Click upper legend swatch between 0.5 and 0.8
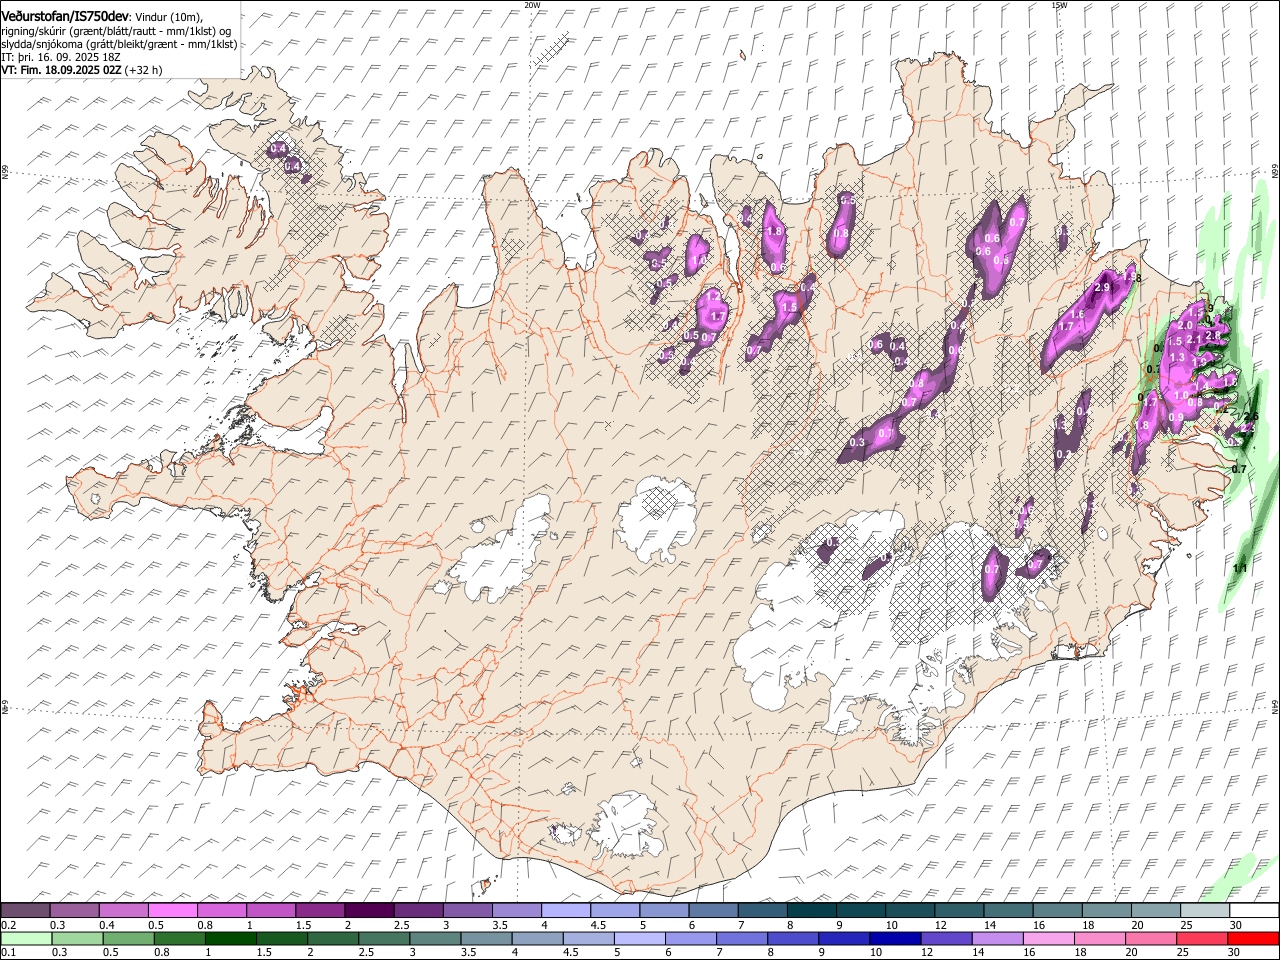Screen dimensions: 1280x960 tap(172, 910)
